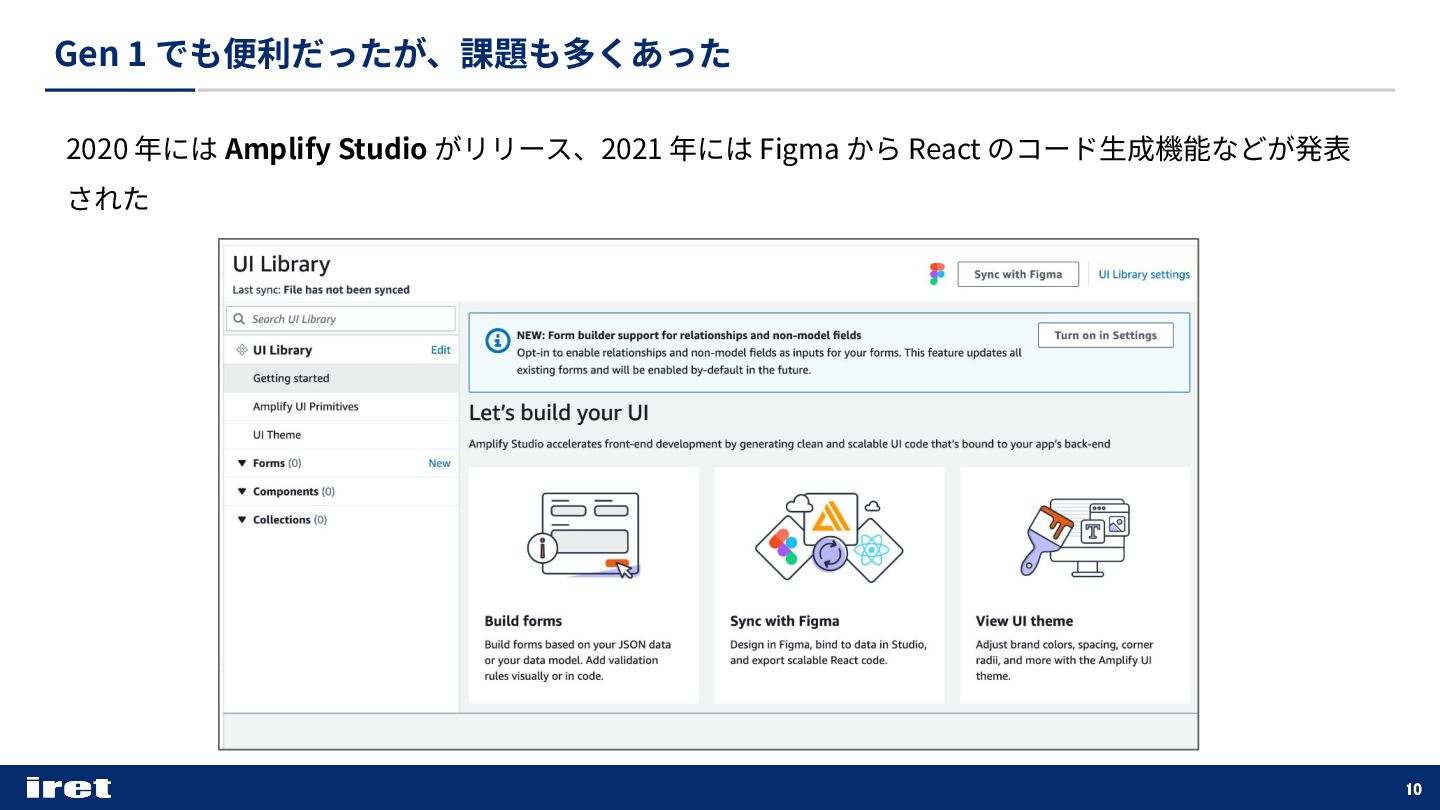Click the View UI theme card title
This screenshot has height=810, width=1440.
tap(1024, 621)
